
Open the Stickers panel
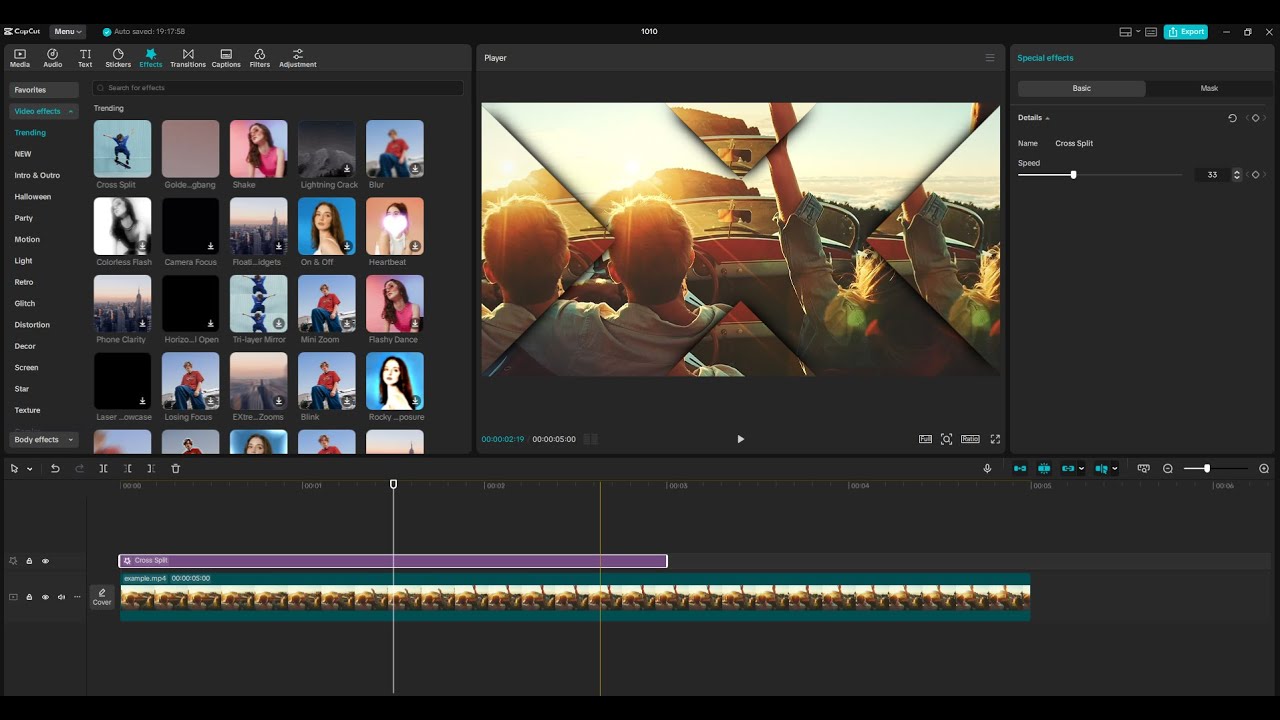pyautogui.click(x=118, y=58)
